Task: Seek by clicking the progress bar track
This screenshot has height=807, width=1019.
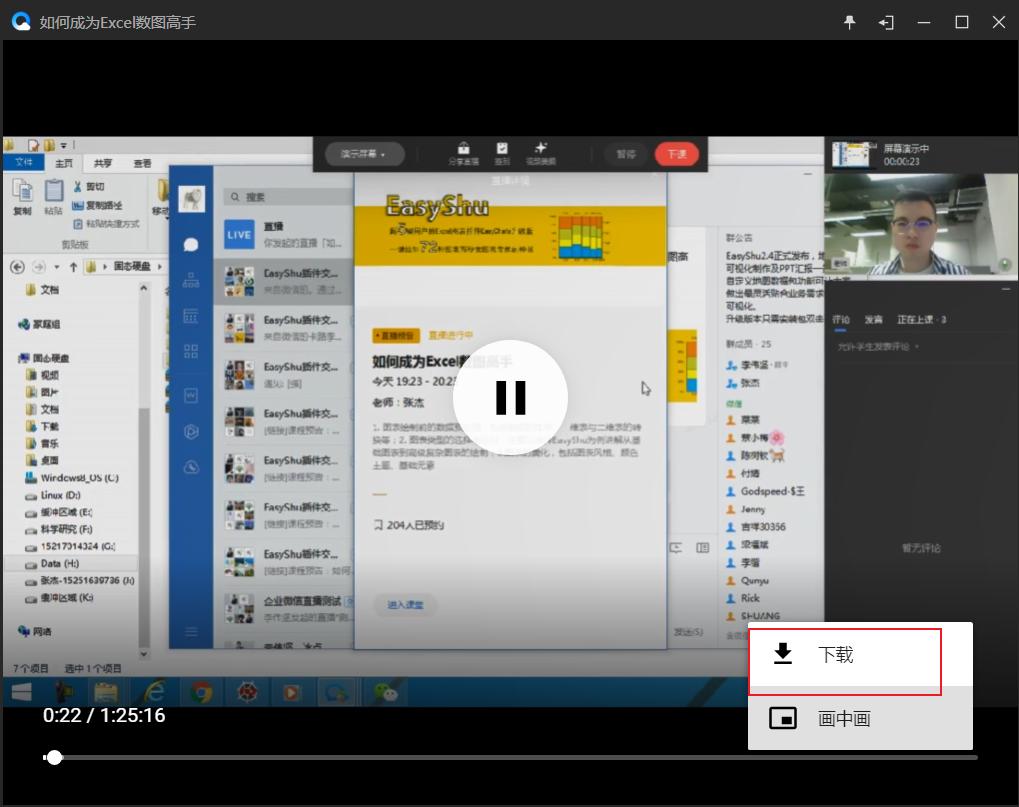Action: [510, 757]
